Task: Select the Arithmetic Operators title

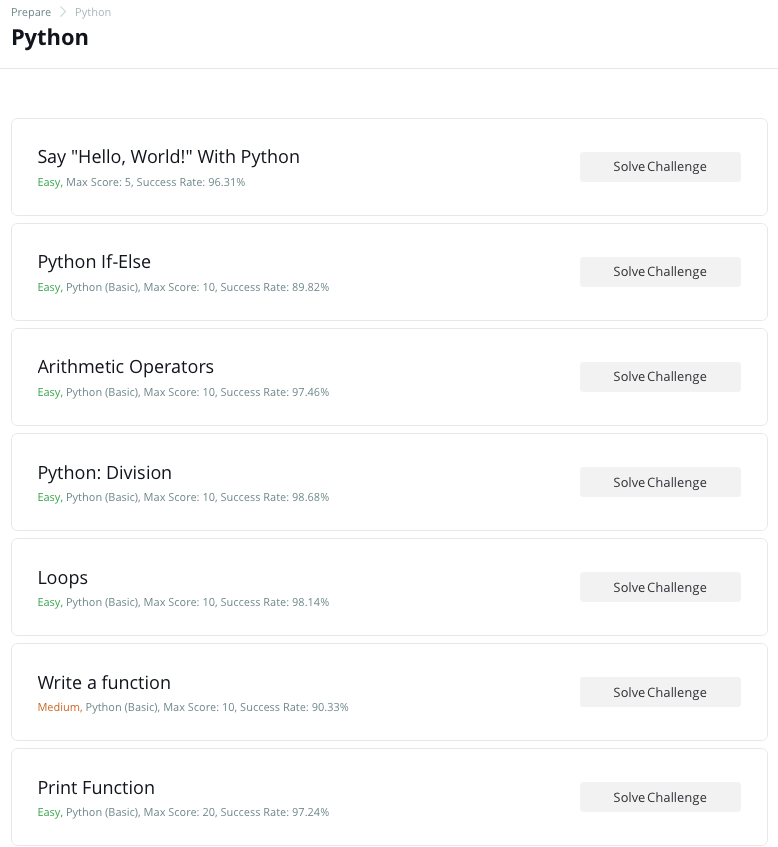Action: tap(125, 367)
